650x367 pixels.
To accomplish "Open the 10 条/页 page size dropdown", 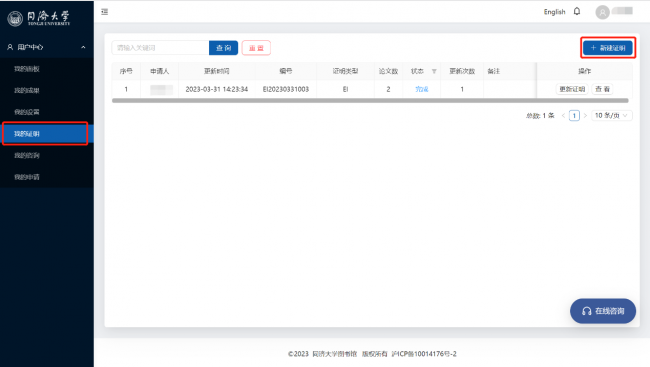I will [611, 115].
